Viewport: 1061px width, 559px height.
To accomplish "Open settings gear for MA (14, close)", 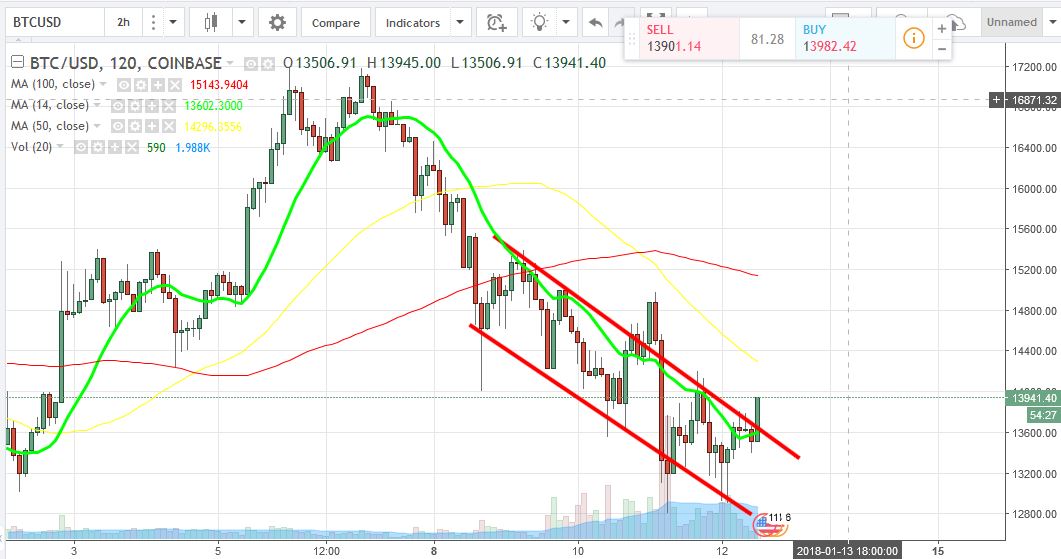I will (135, 106).
